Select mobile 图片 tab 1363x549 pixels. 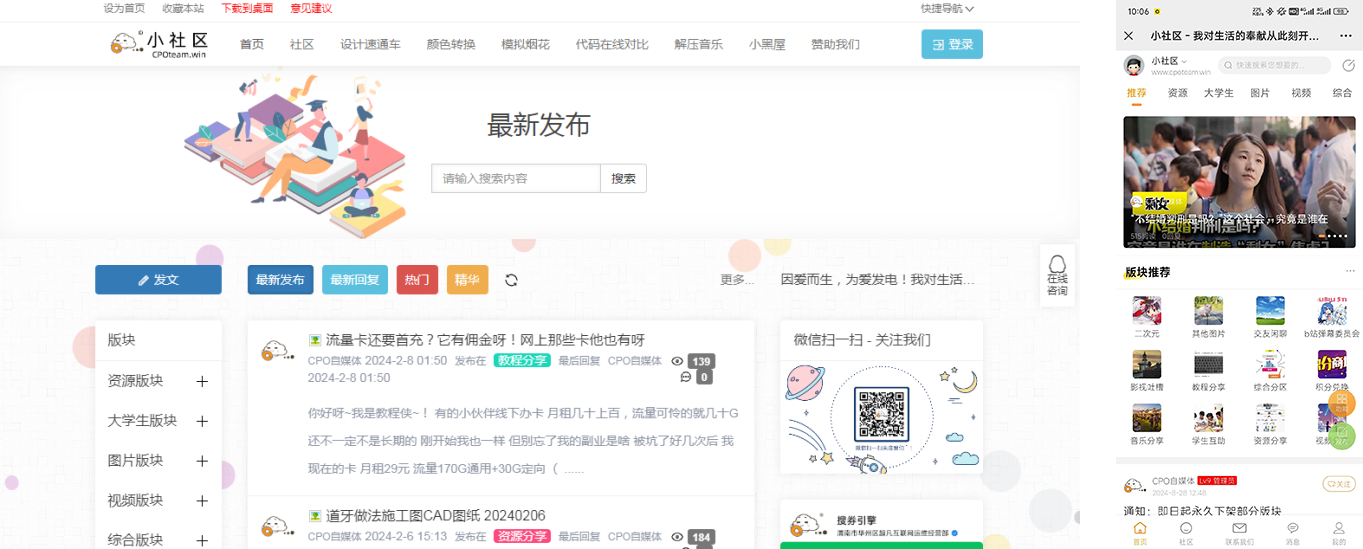tap(1260, 93)
